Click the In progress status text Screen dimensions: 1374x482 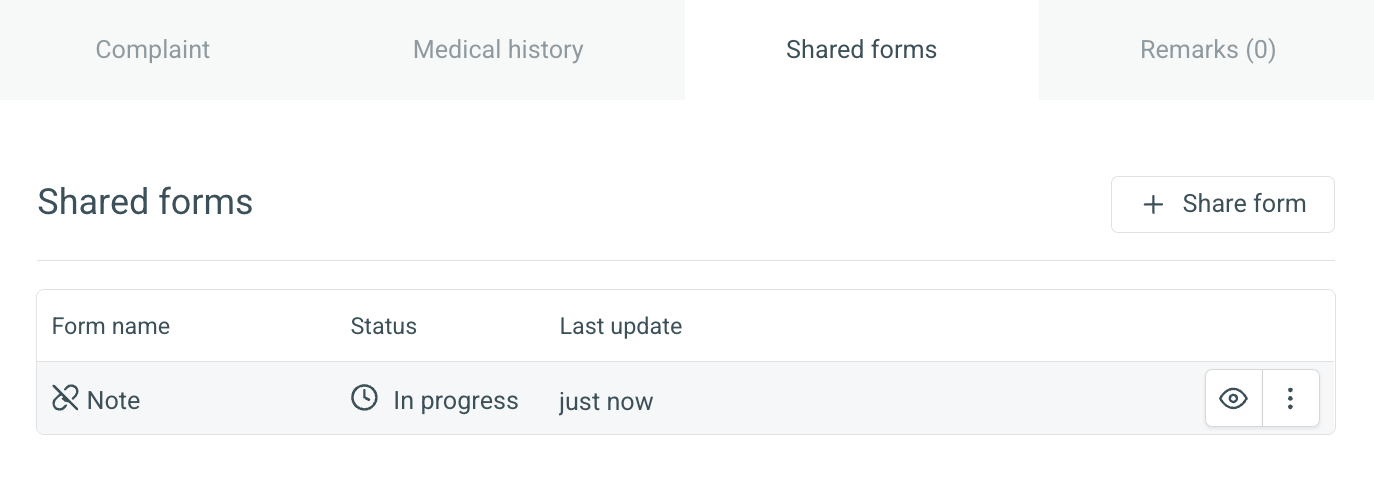456,401
